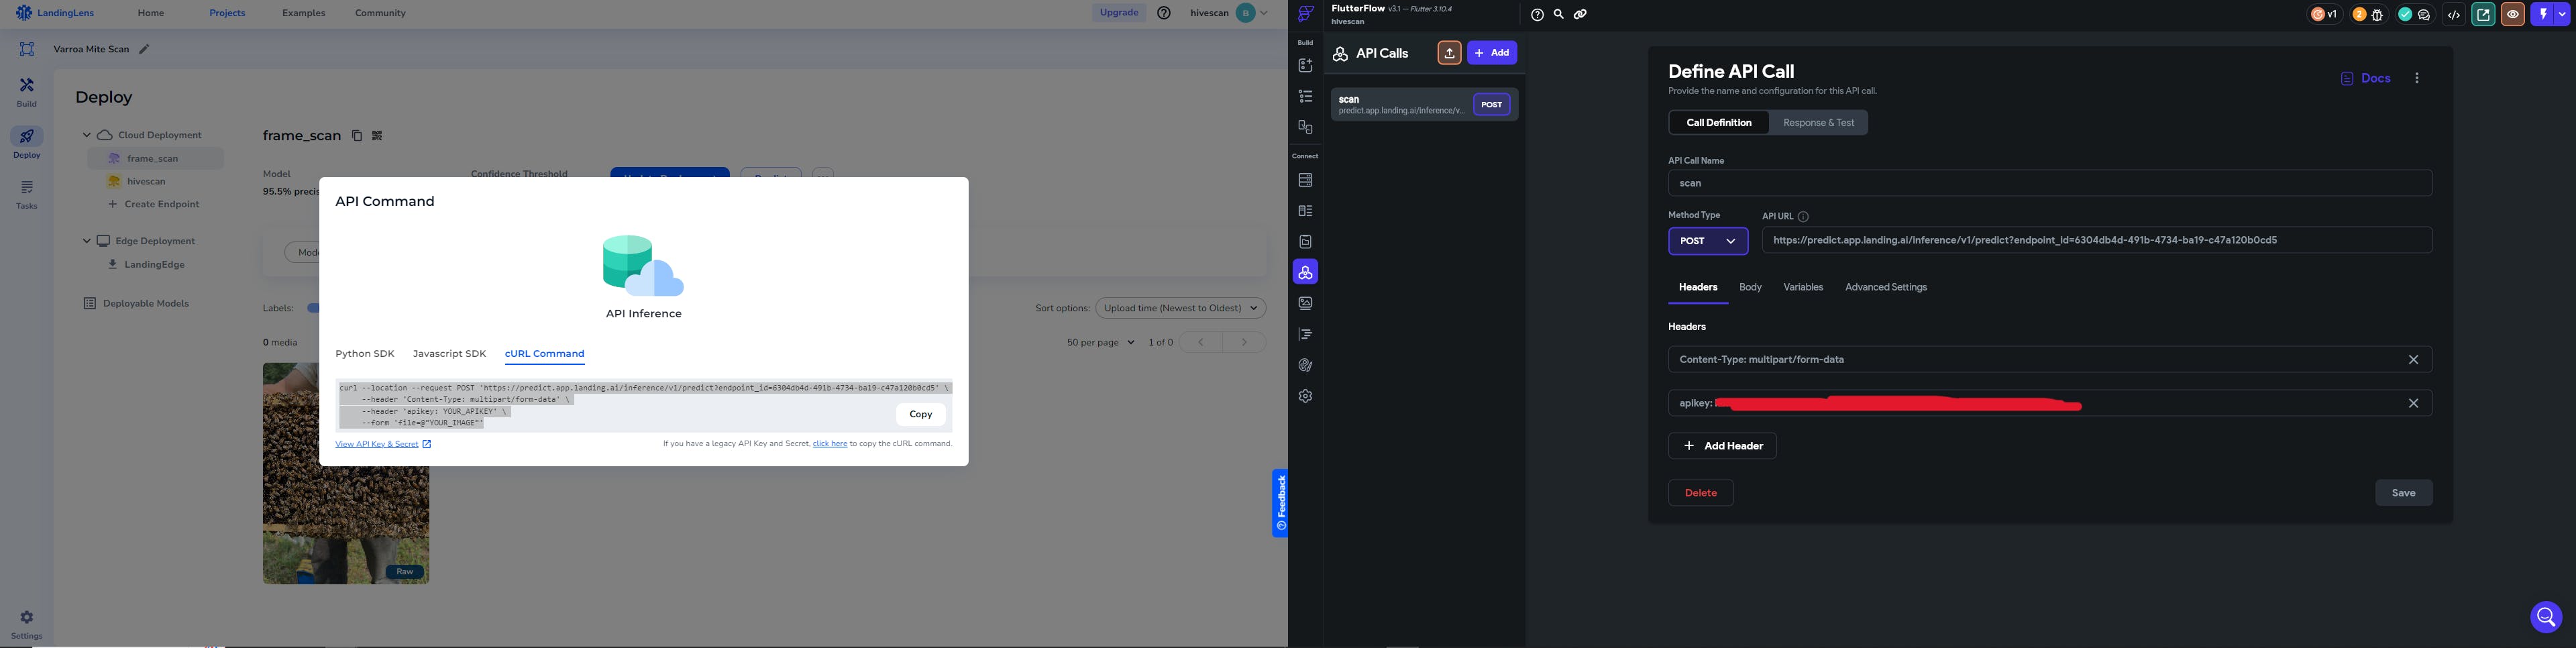This screenshot has height=648, width=2576.
Task: Select the Call Definition tab
Action: [x=1718, y=123]
